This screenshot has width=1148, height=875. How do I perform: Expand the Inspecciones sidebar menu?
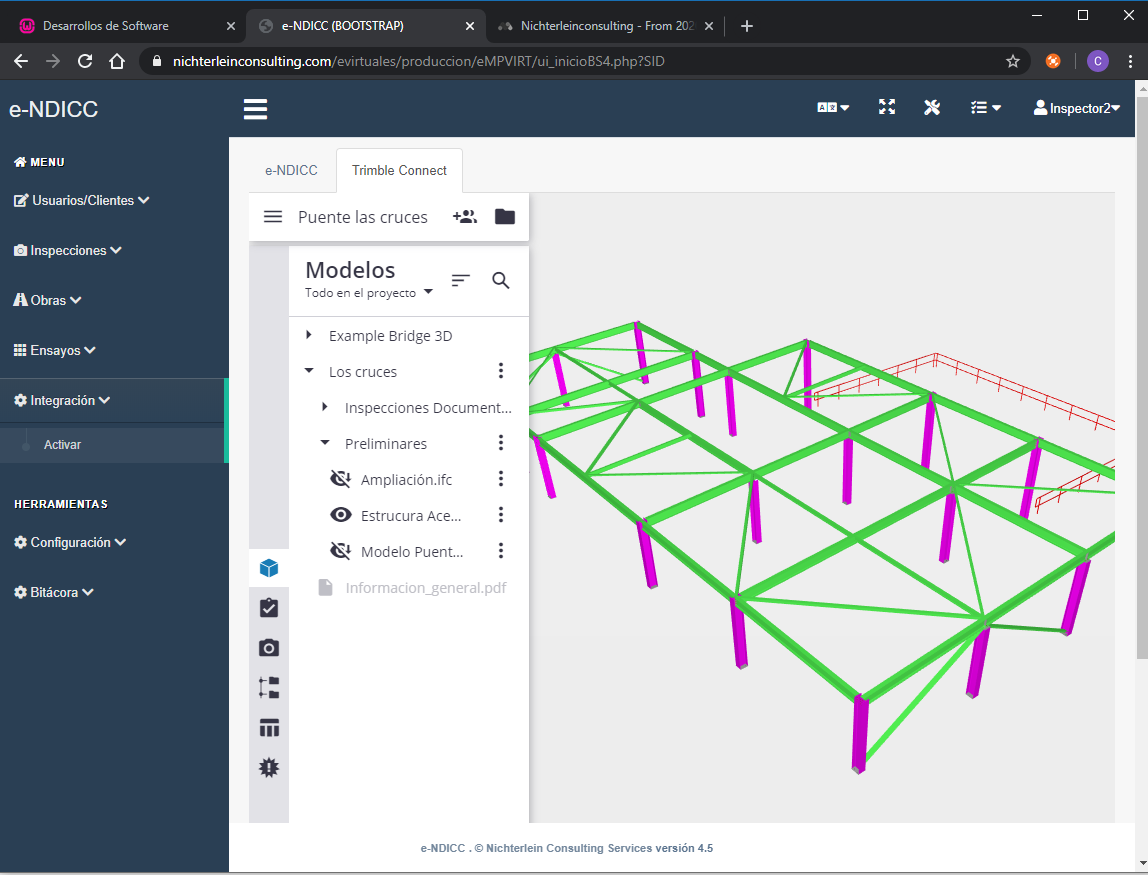(x=68, y=251)
